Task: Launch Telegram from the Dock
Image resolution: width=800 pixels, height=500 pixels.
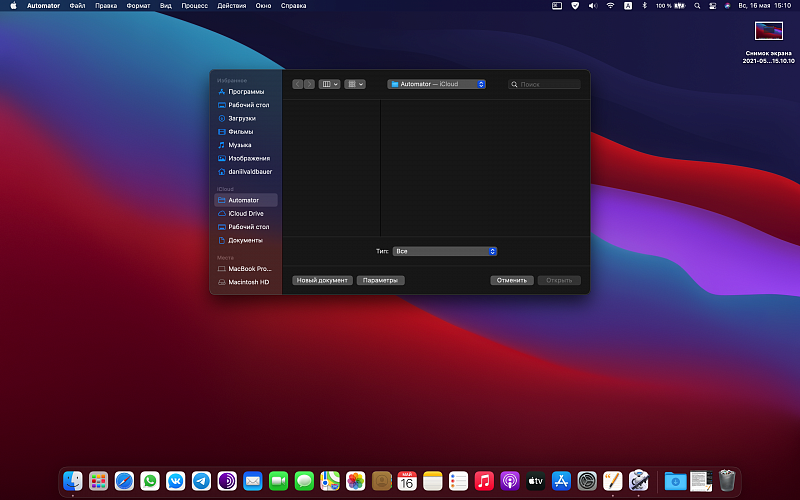Action: click(202, 481)
